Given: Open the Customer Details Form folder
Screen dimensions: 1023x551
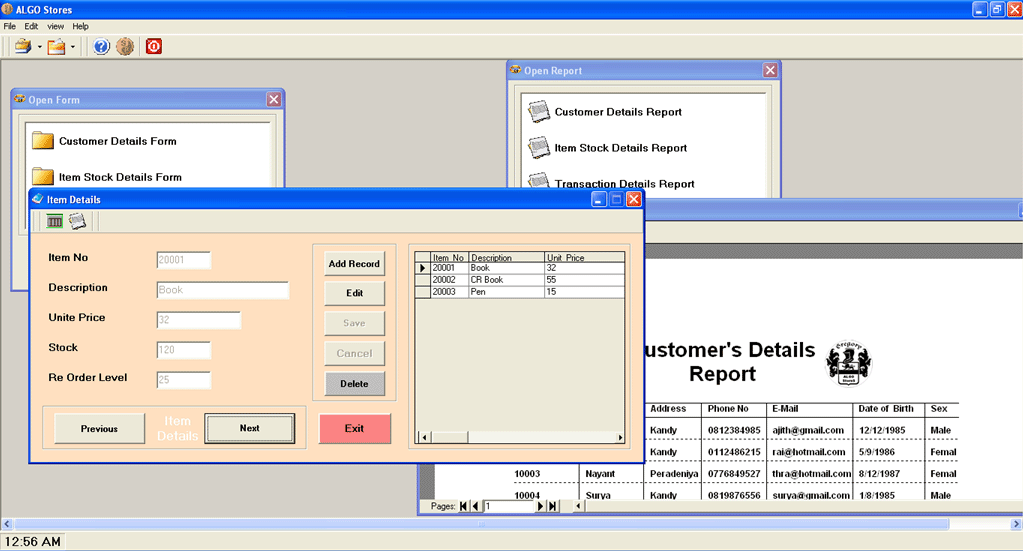Looking at the screenshot, I should click(x=43, y=141).
